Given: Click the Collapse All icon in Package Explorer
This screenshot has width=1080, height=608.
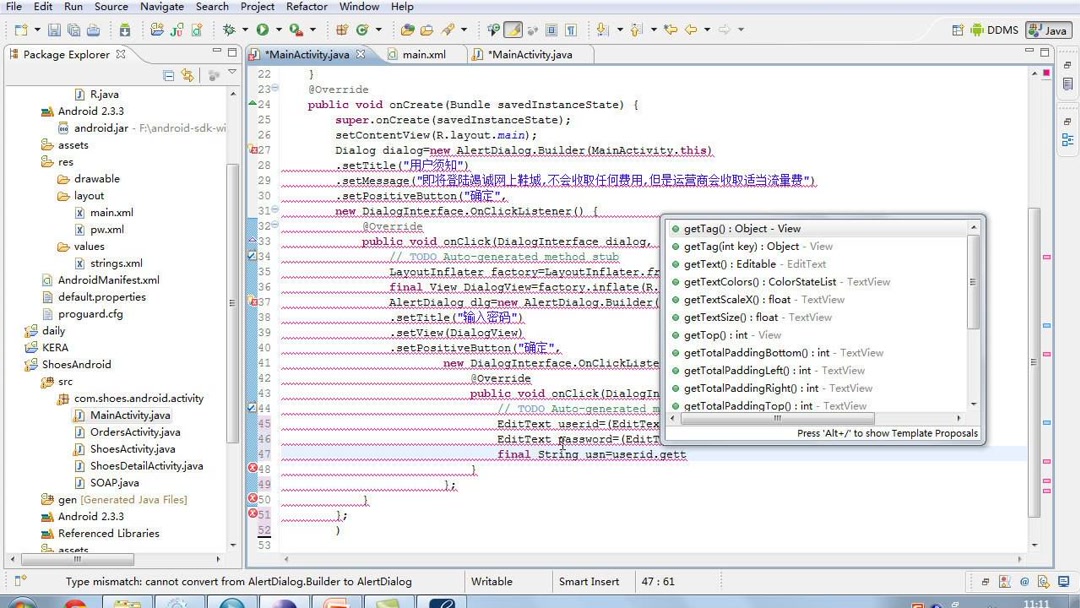Looking at the screenshot, I should coord(168,76).
